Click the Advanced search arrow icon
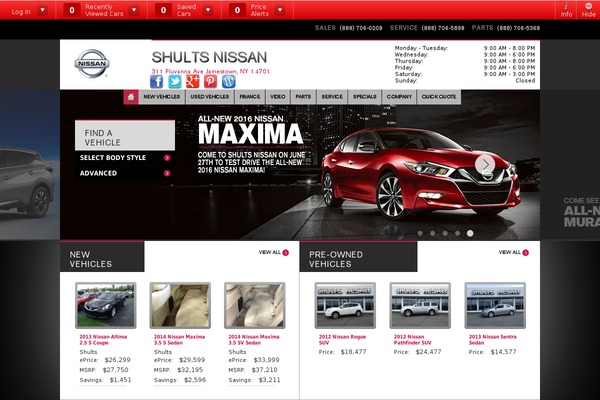The width and height of the screenshot is (600, 400). (167, 173)
